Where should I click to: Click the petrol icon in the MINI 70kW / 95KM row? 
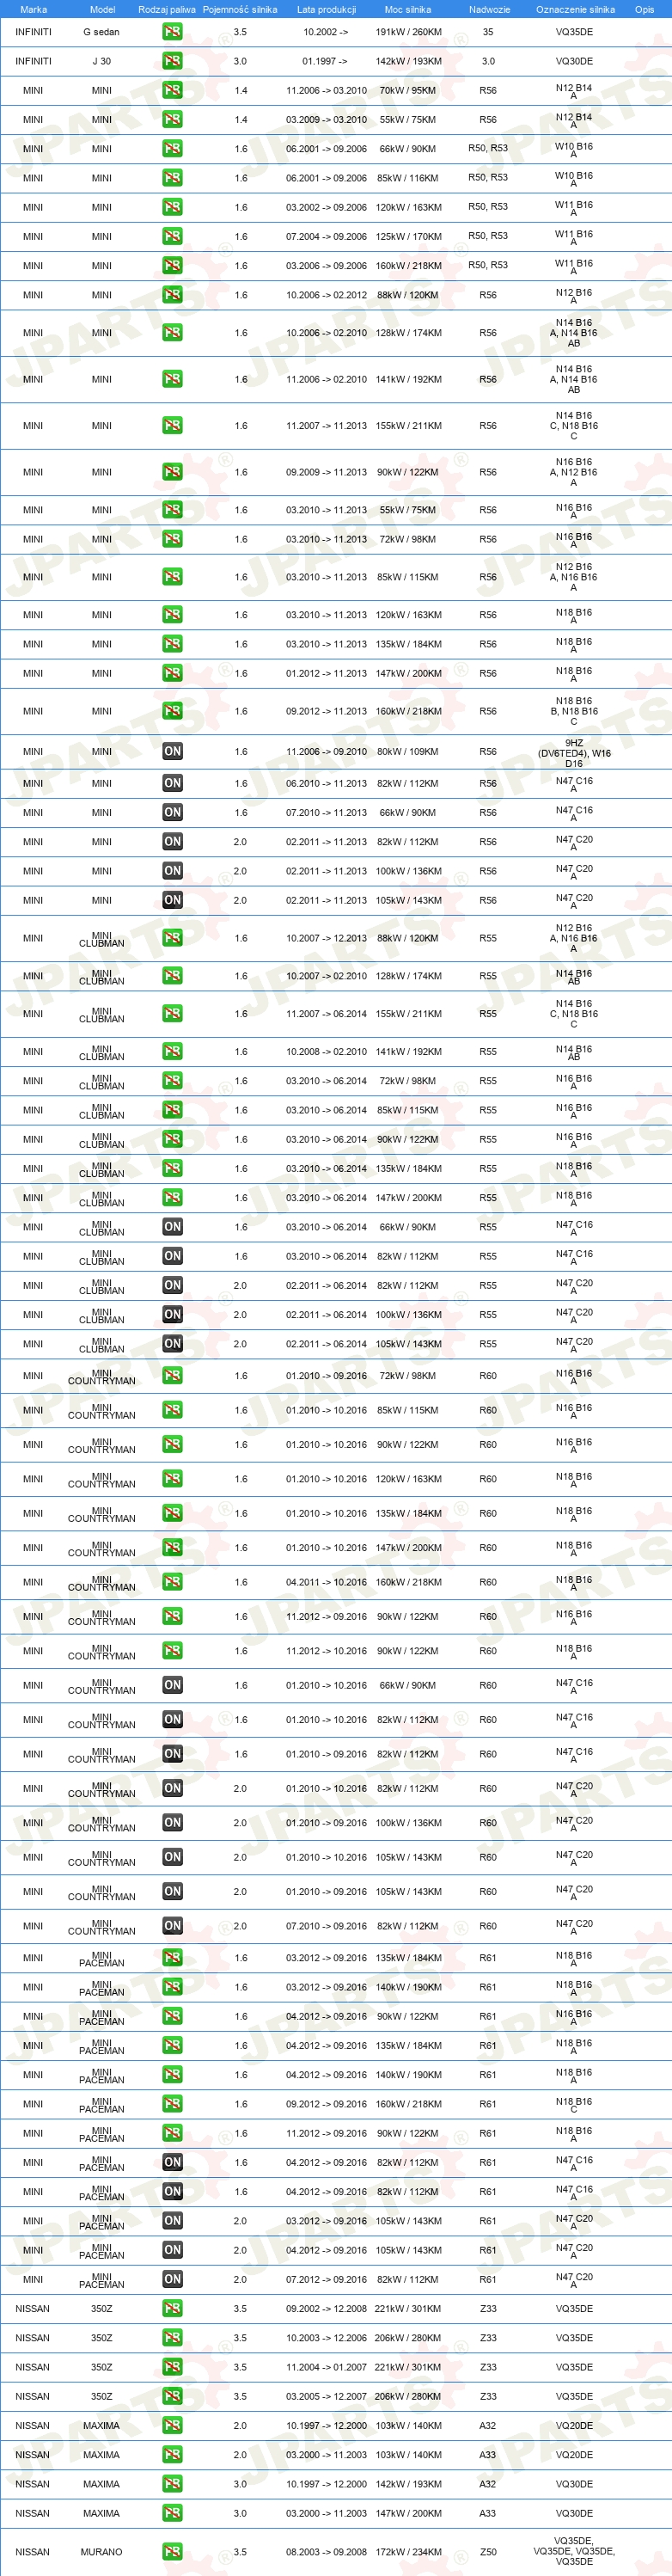point(172,90)
